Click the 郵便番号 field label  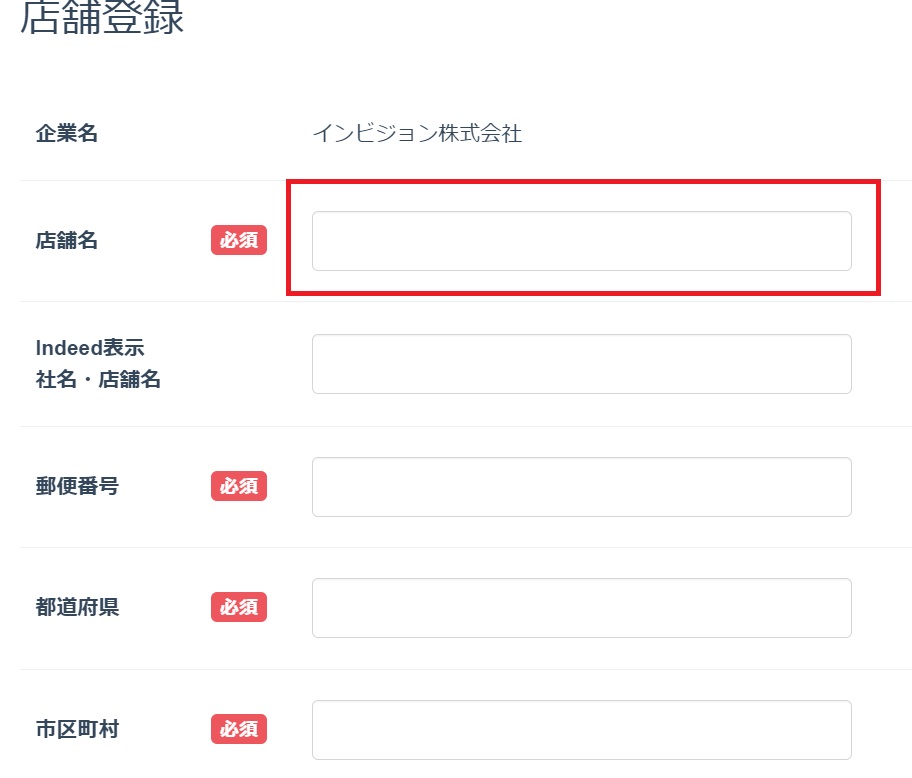(77, 487)
